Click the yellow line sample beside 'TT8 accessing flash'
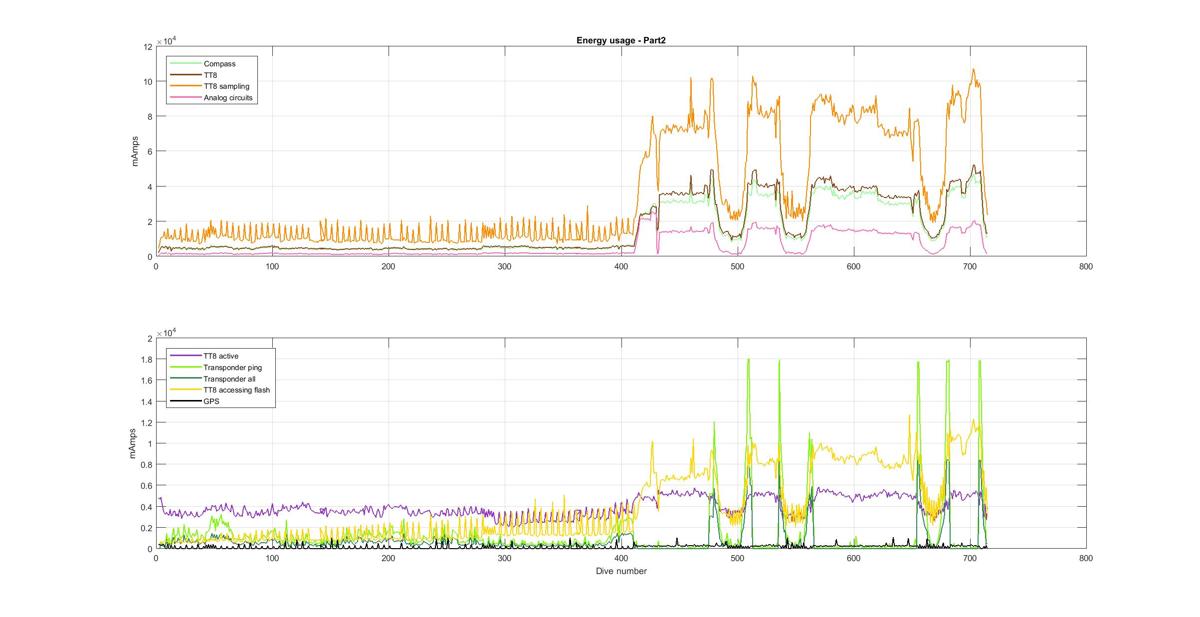Viewport: 1200px width, 617px height. pos(184,389)
